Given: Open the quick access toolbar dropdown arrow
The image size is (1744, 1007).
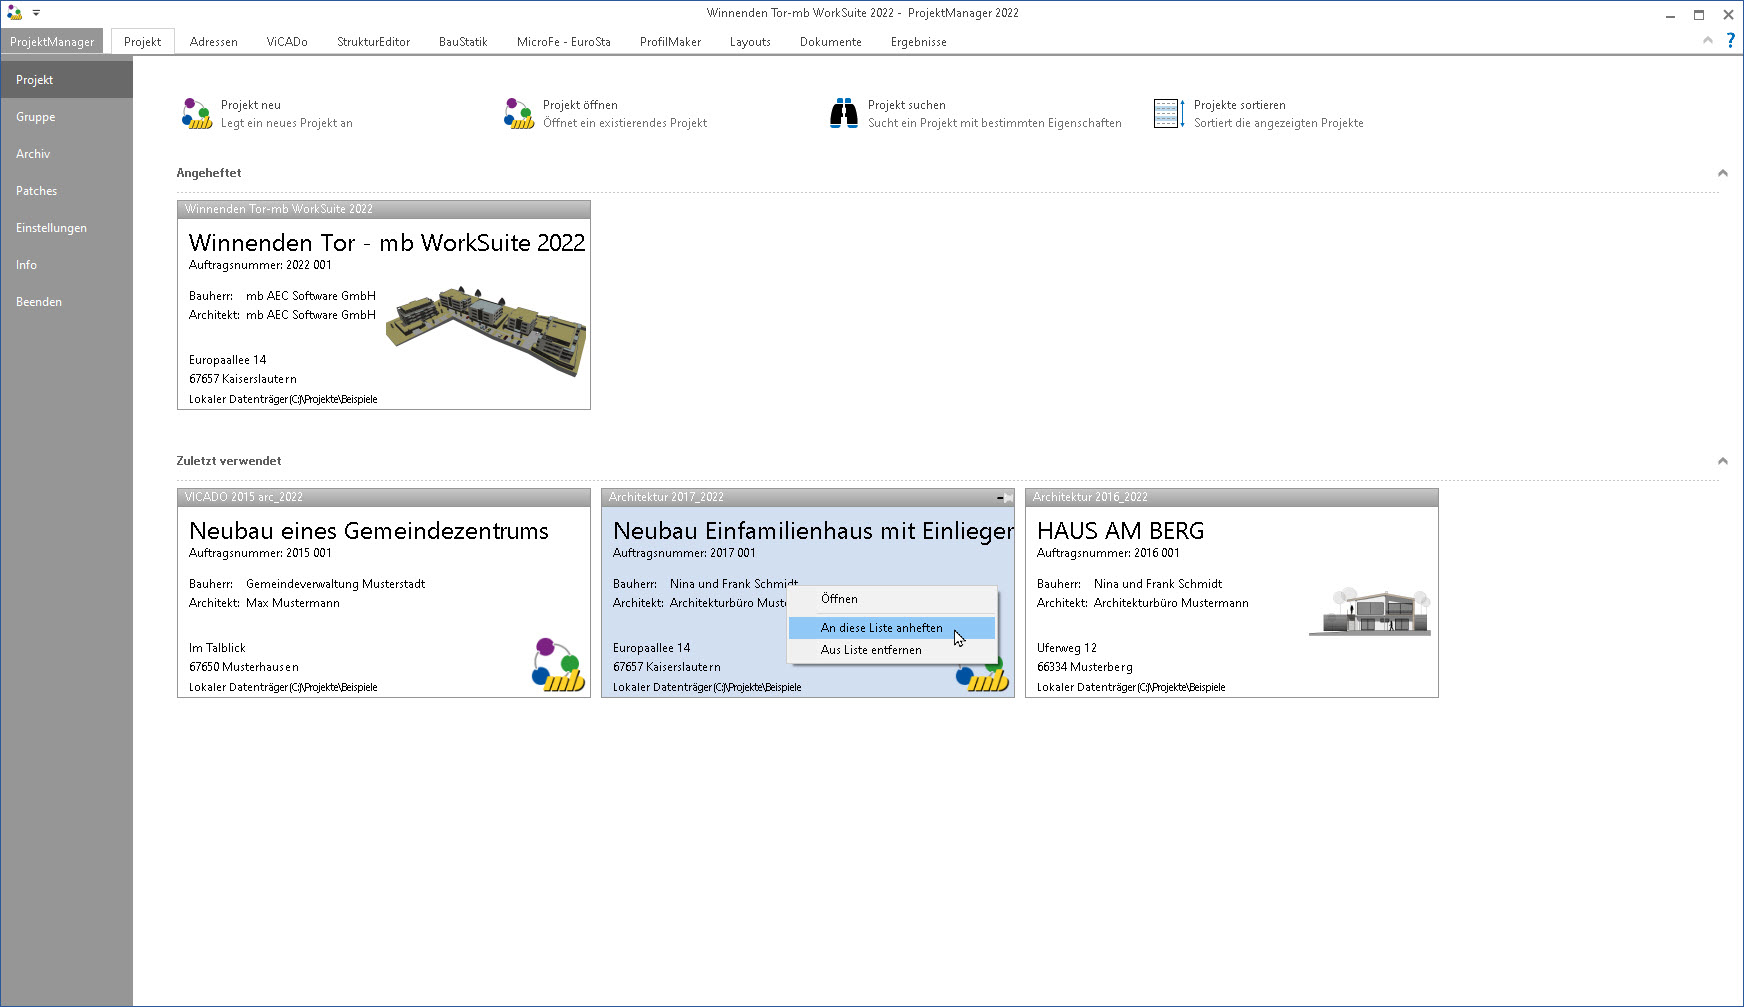Looking at the screenshot, I should click(x=36, y=13).
